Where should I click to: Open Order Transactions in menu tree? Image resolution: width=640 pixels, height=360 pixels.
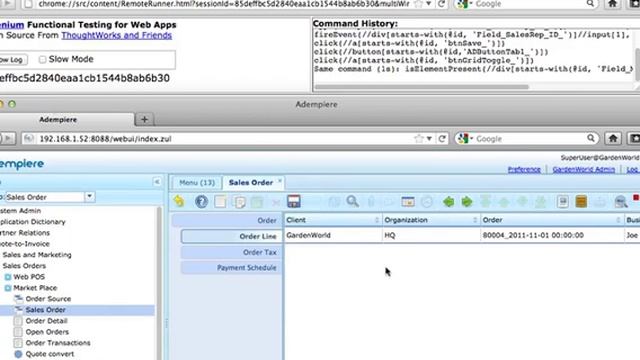pyautogui.click(x=58, y=343)
